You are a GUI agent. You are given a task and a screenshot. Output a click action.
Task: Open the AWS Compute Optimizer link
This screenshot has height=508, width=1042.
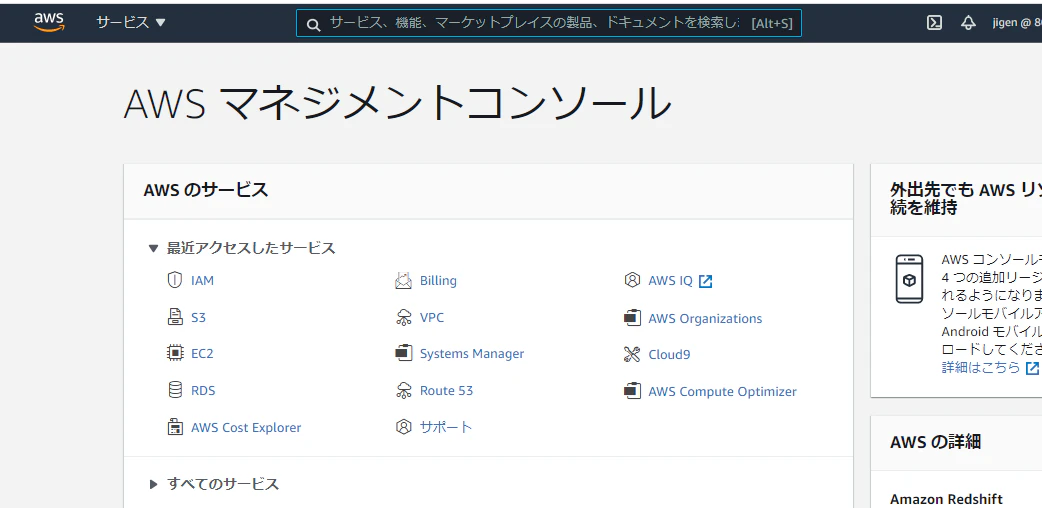722,392
